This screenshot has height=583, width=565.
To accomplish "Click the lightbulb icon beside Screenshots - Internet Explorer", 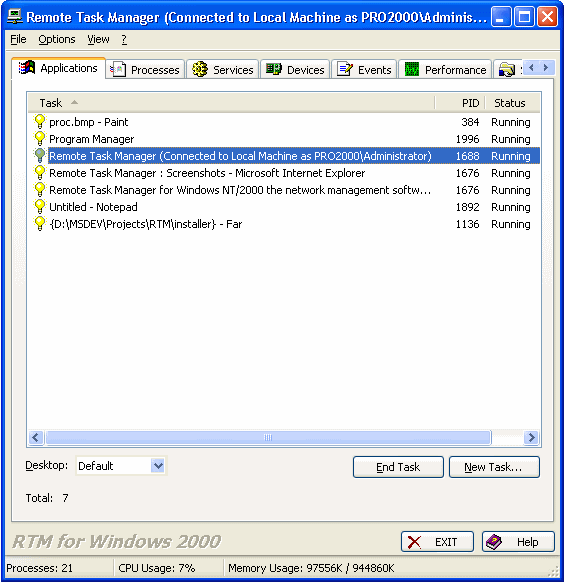I will click(39, 173).
